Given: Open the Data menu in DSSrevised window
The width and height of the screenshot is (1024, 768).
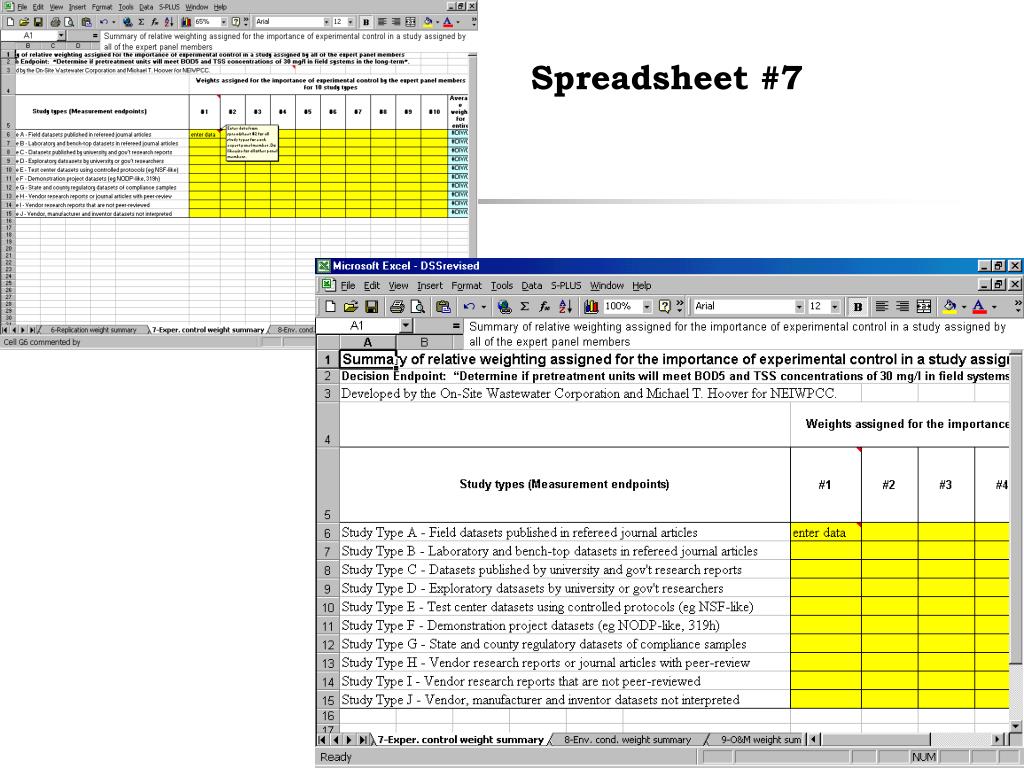Looking at the screenshot, I should point(532,285).
